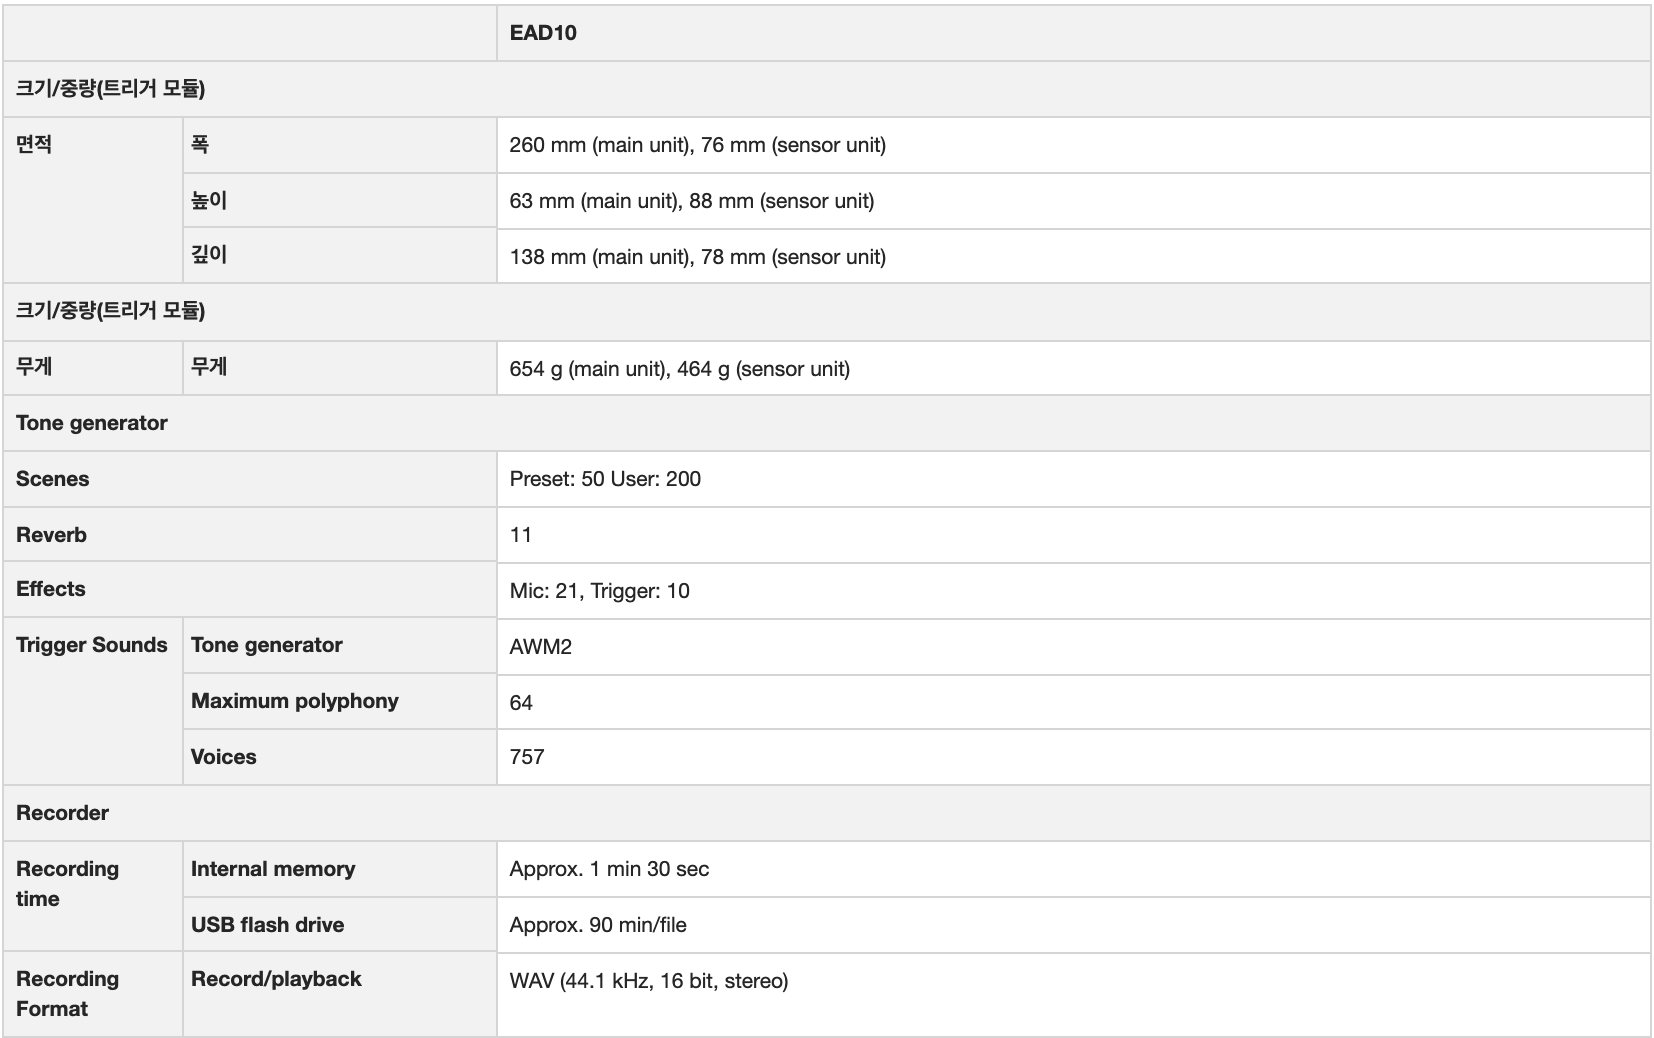Select the Maximum polyphony label
The width and height of the screenshot is (1654, 1038).
pos(295,701)
